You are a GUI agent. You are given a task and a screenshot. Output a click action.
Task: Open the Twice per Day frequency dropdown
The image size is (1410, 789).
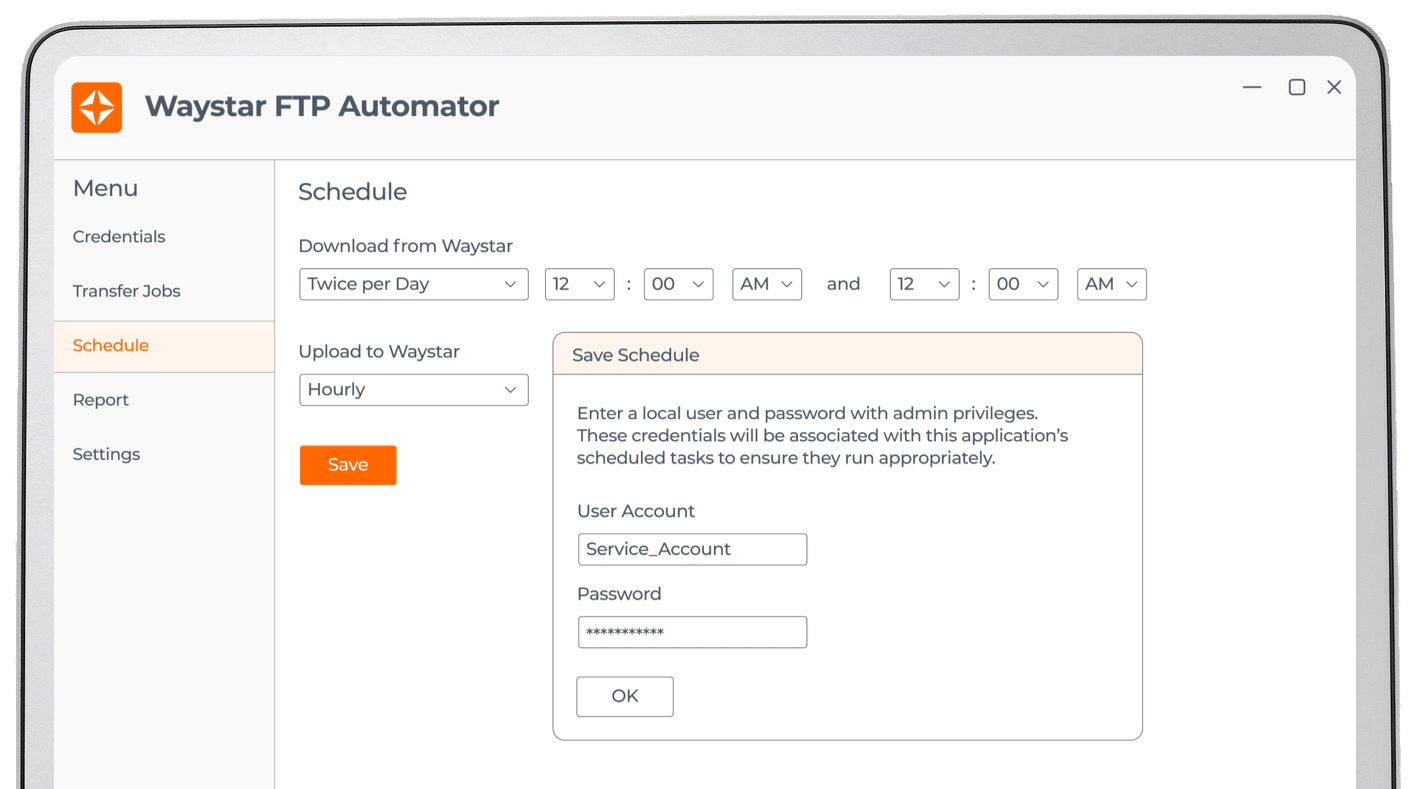coord(413,284)
